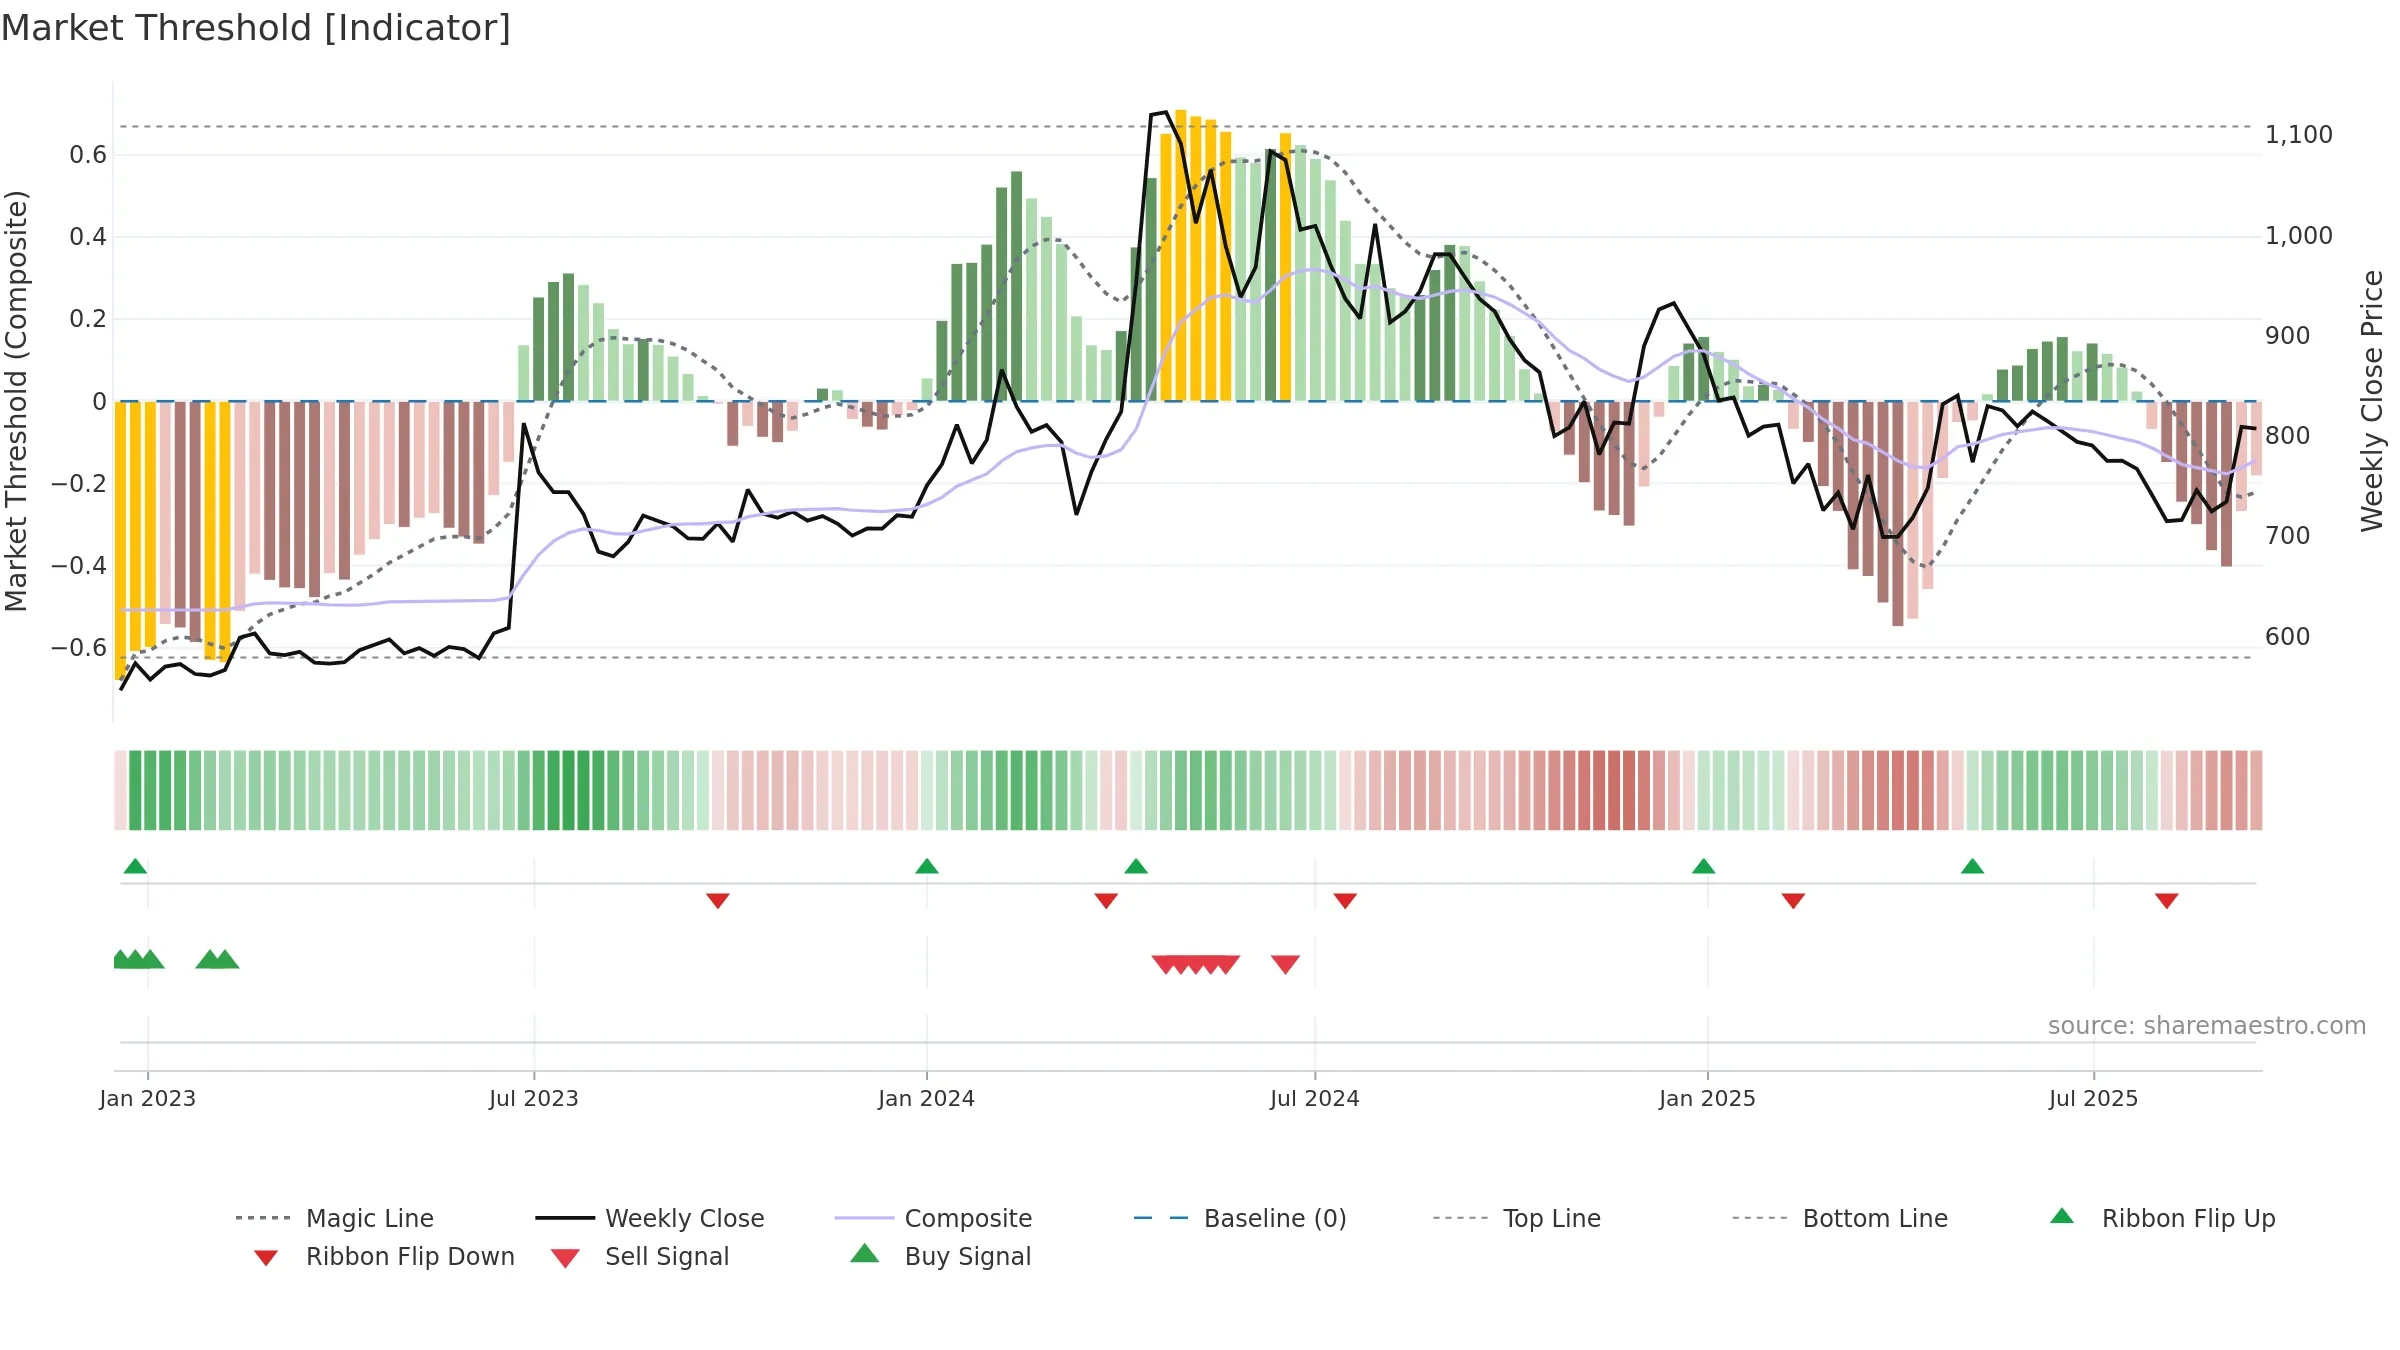Click the 'Jul 2025' x-axis label
The height and width of the screenshot is (1350, 2400).
coord(2094,1099)
